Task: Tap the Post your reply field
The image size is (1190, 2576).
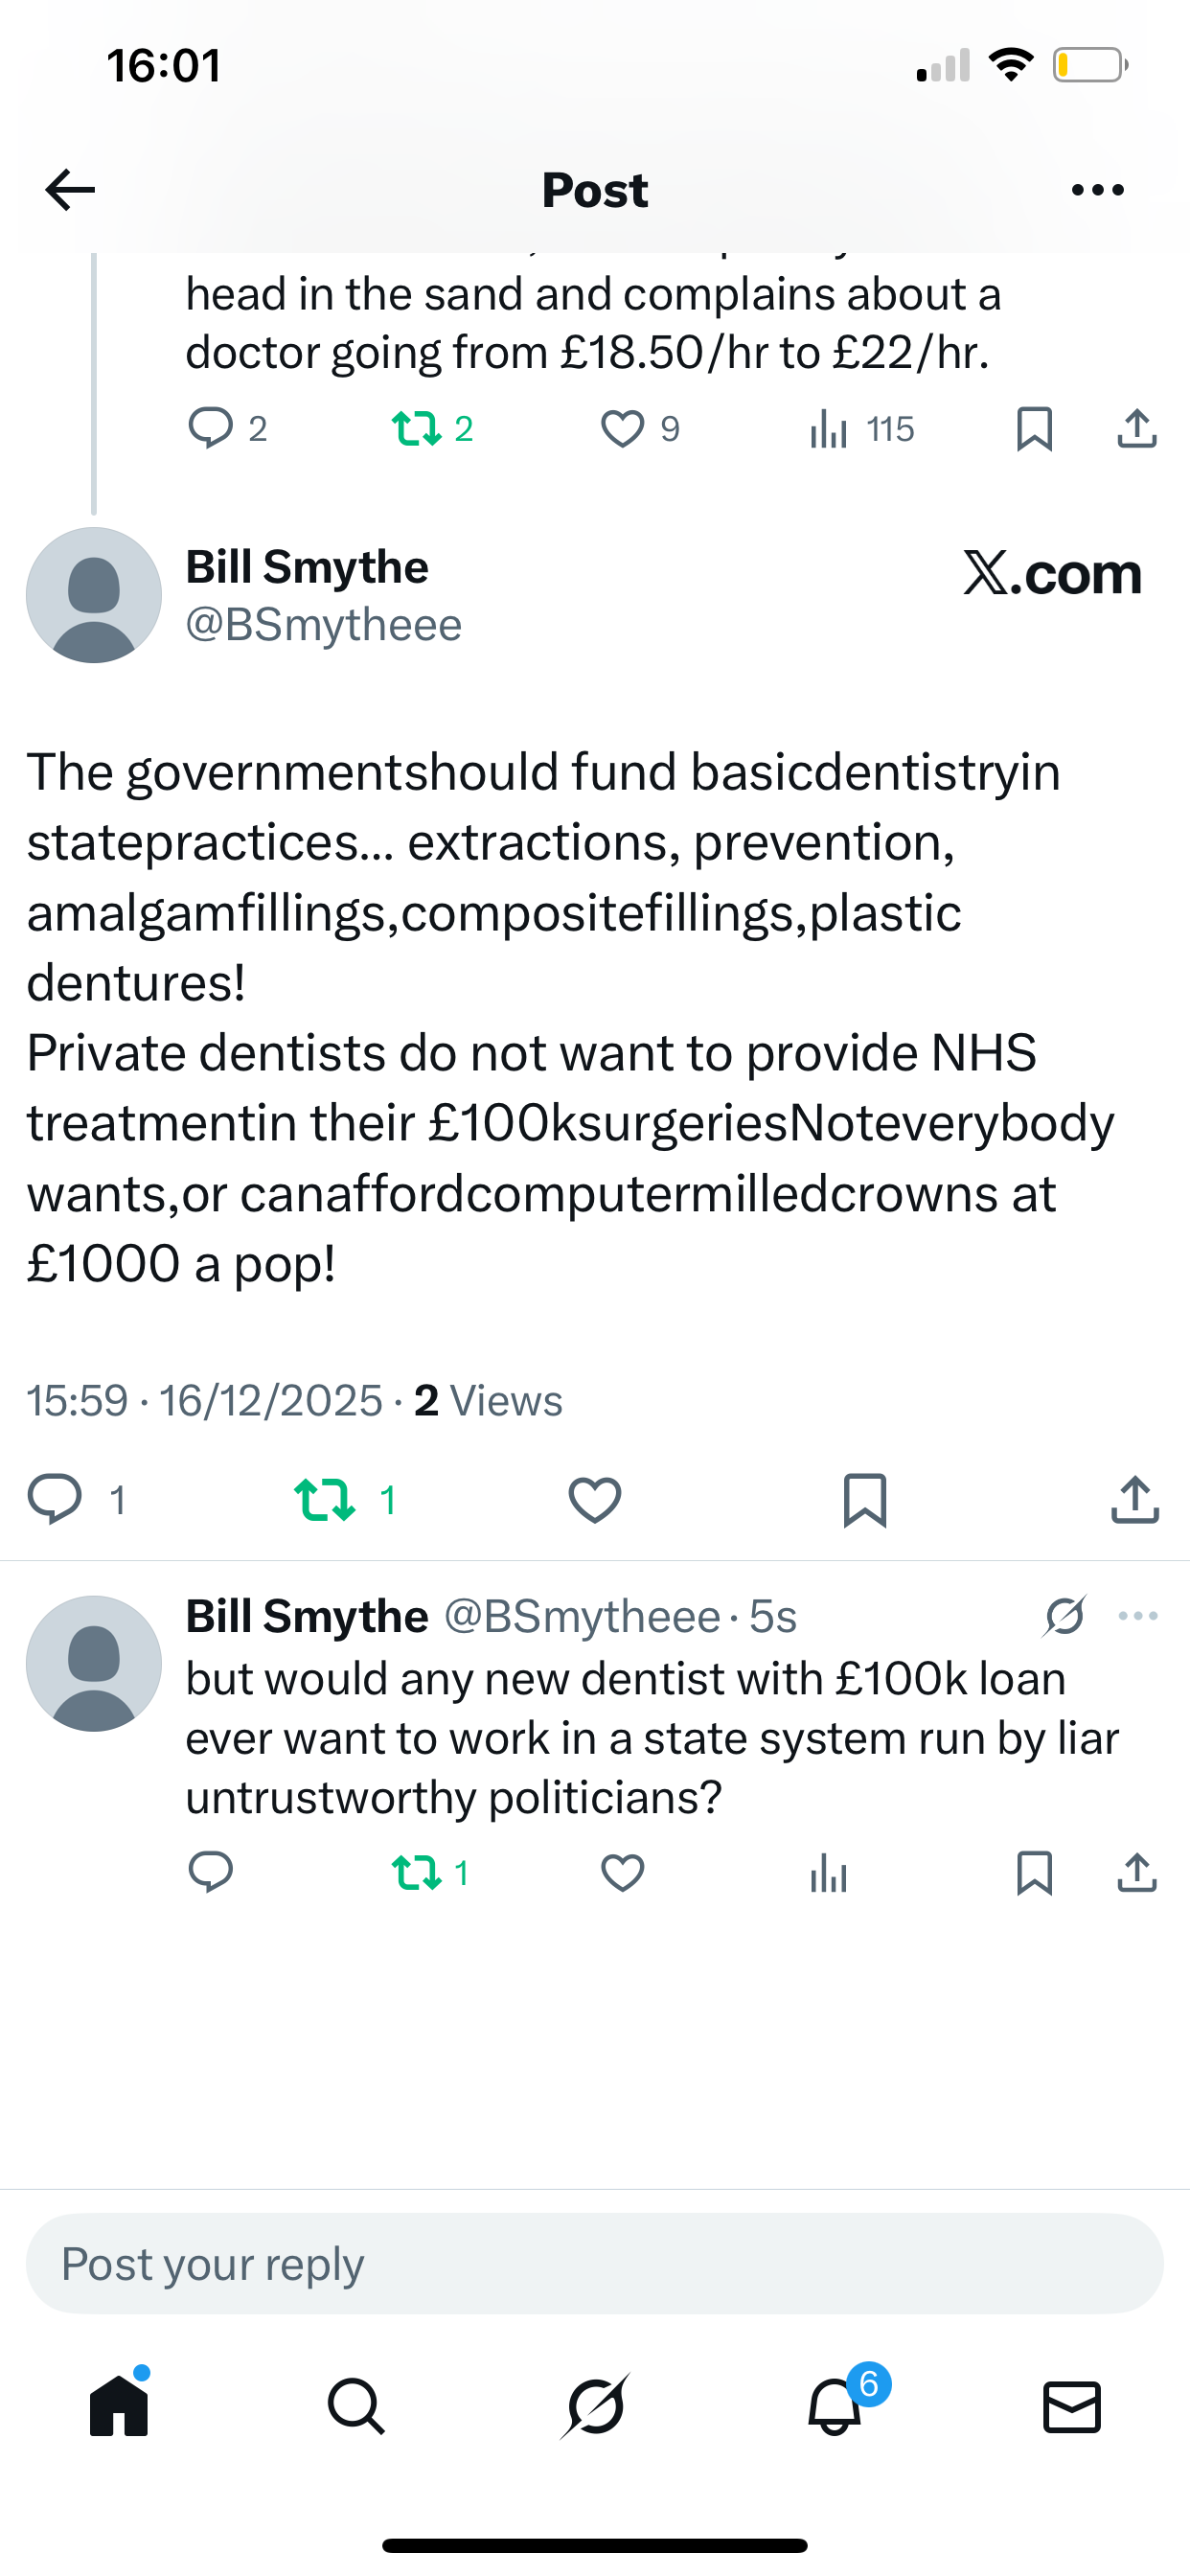Action: [x=595, y=2264]
